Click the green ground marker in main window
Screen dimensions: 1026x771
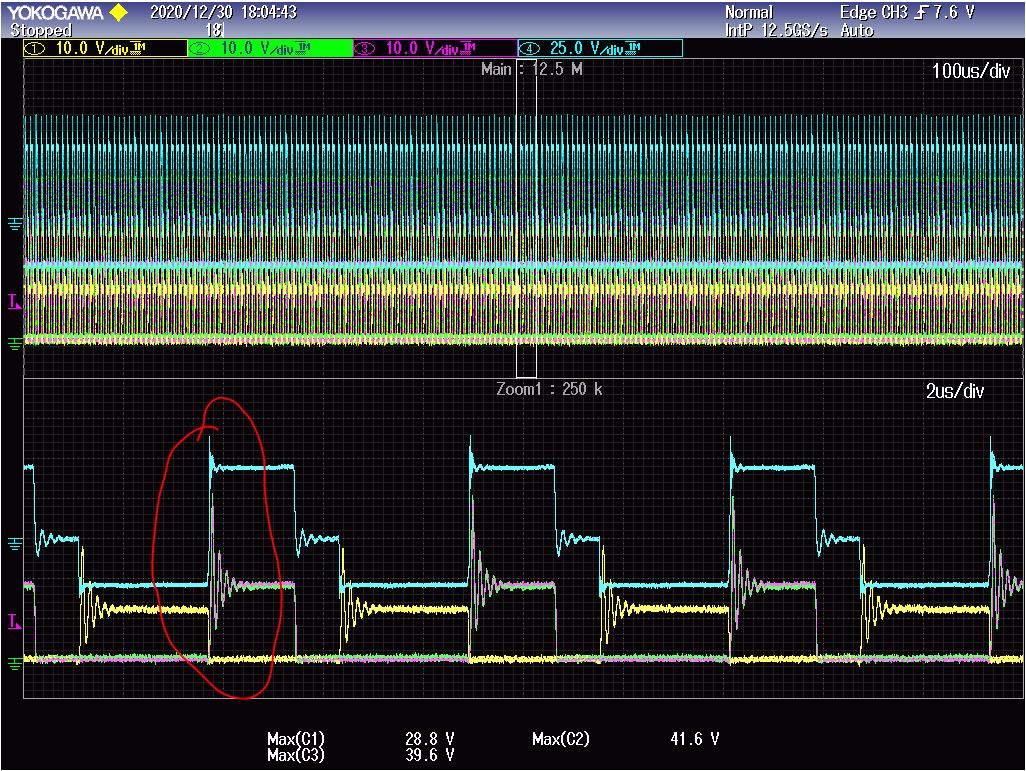[x=14, y=343]
